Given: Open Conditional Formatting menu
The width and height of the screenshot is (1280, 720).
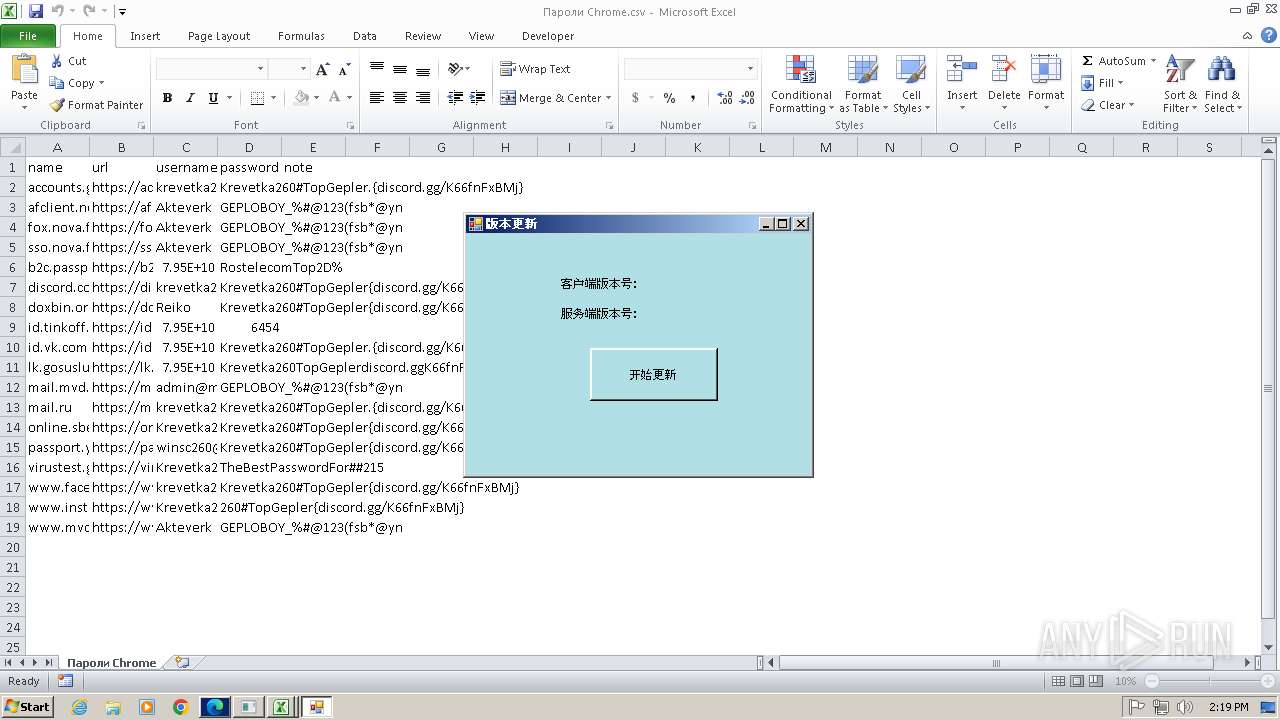Looking at the screenshot, I should (801, 85).
